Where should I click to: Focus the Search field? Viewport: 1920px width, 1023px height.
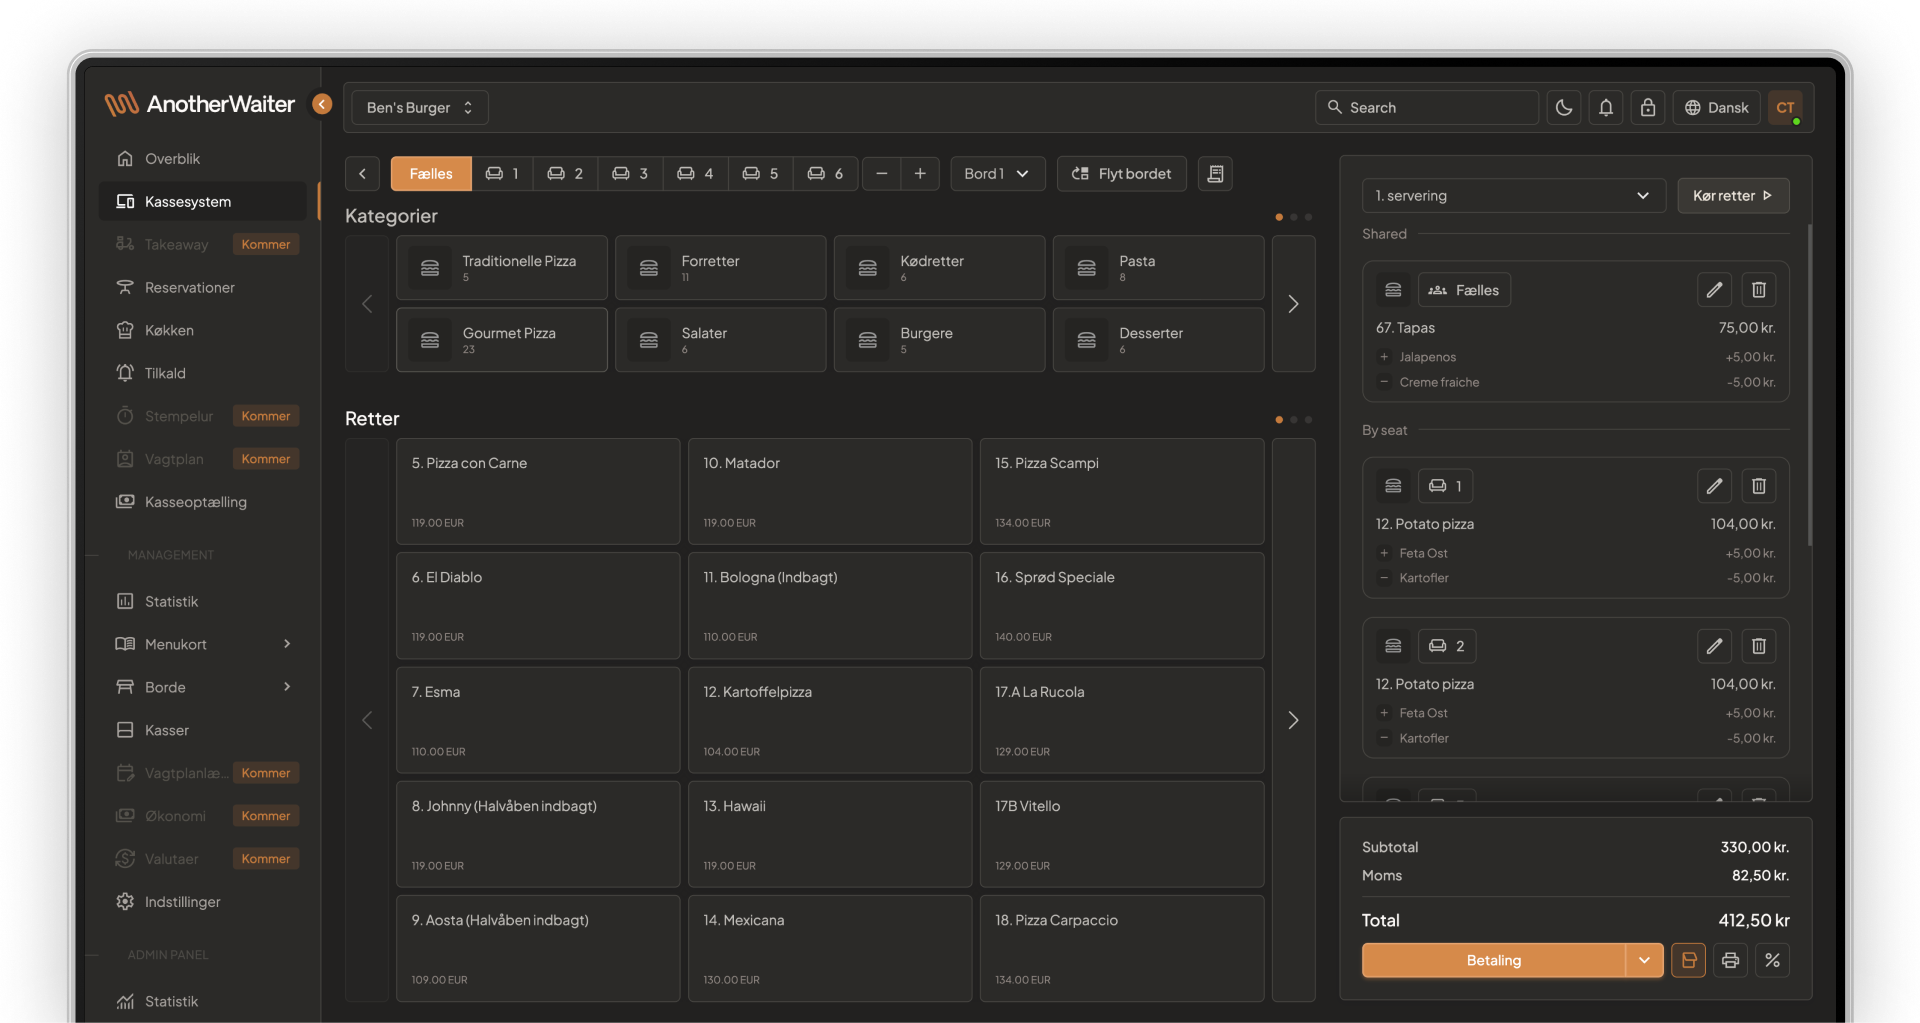[x=1427, y=108]
